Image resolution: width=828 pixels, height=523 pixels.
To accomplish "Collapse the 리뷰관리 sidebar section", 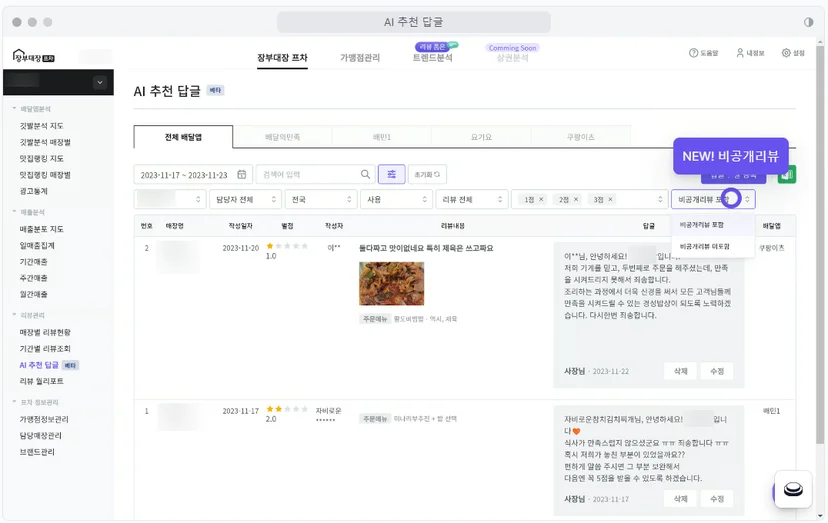I will (15, 315).
